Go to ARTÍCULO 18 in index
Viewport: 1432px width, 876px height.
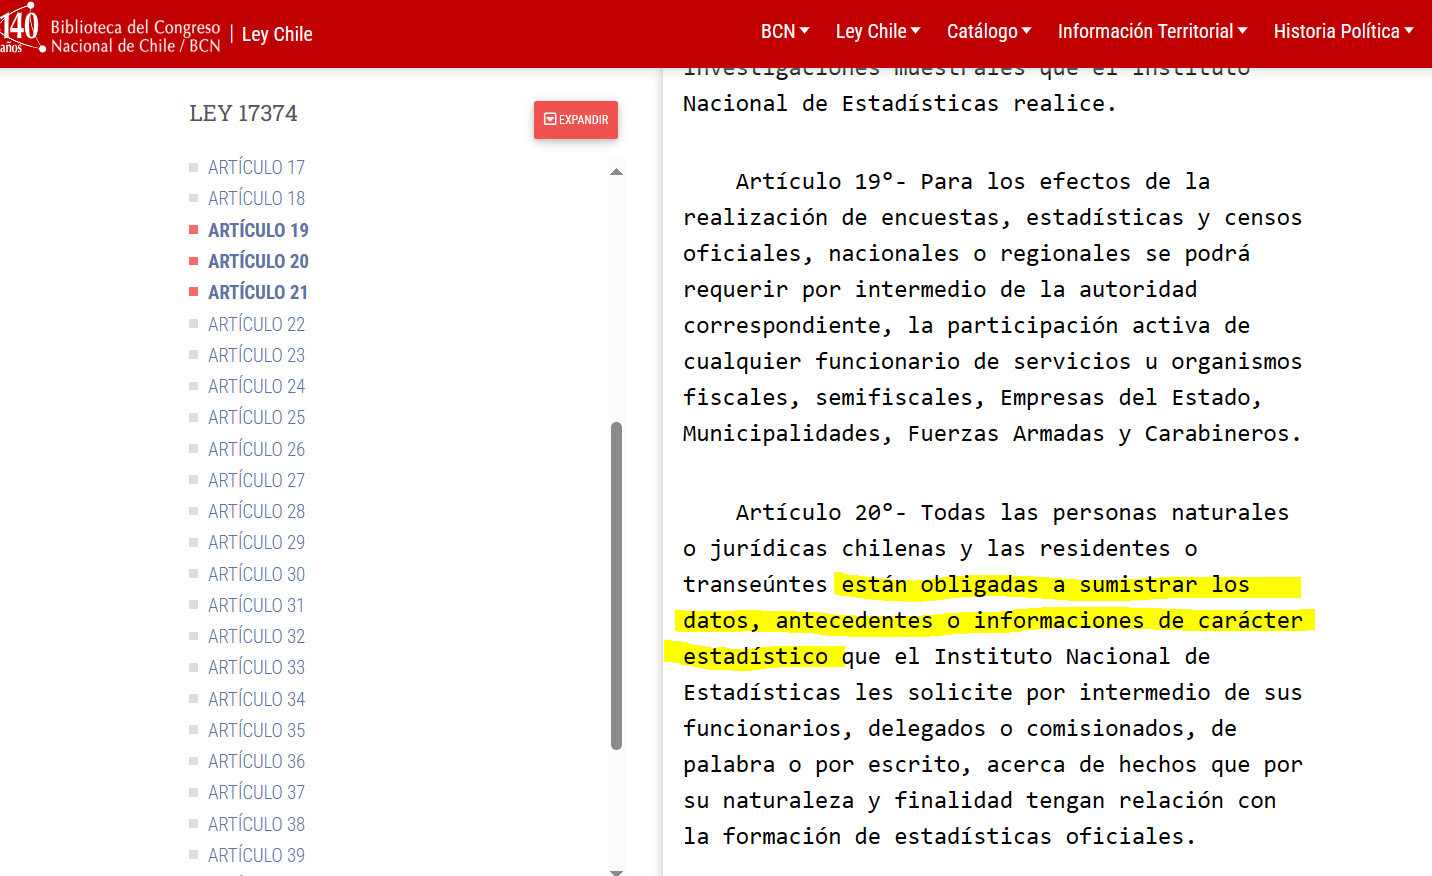(256, 198)
